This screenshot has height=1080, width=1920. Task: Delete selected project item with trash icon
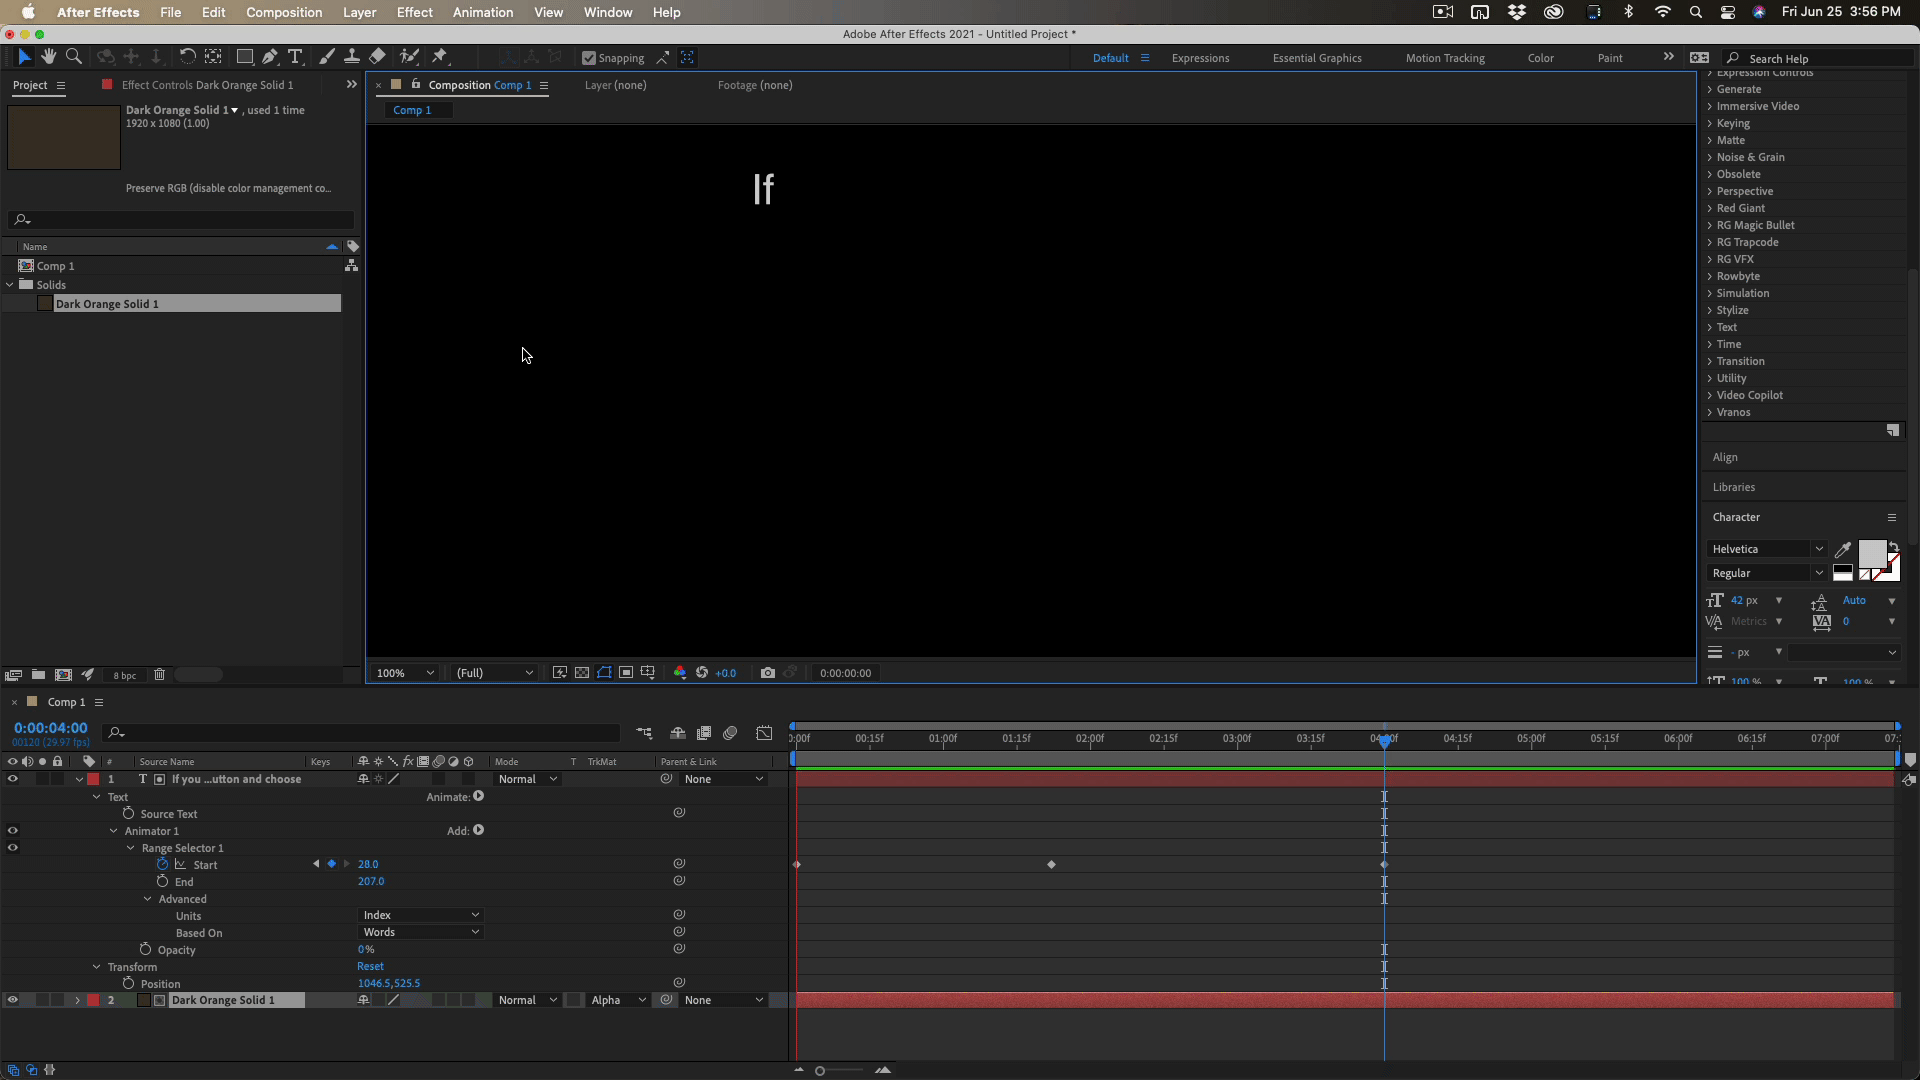click(159, 675)
